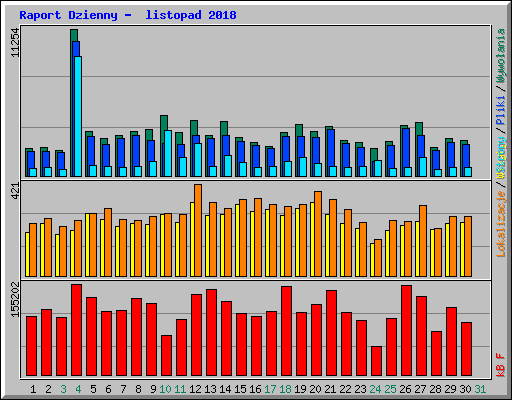Click green day label 4 on x-axis
The image size is (512, 400).
78,389
